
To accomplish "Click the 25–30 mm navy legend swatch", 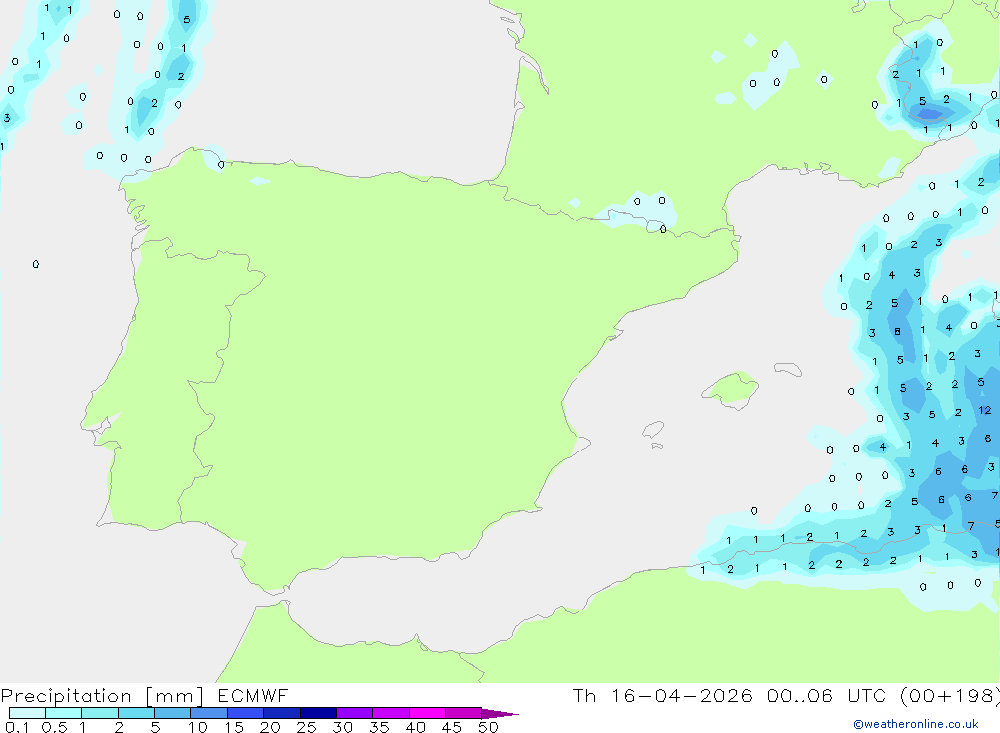I will (x=318, y=713).
